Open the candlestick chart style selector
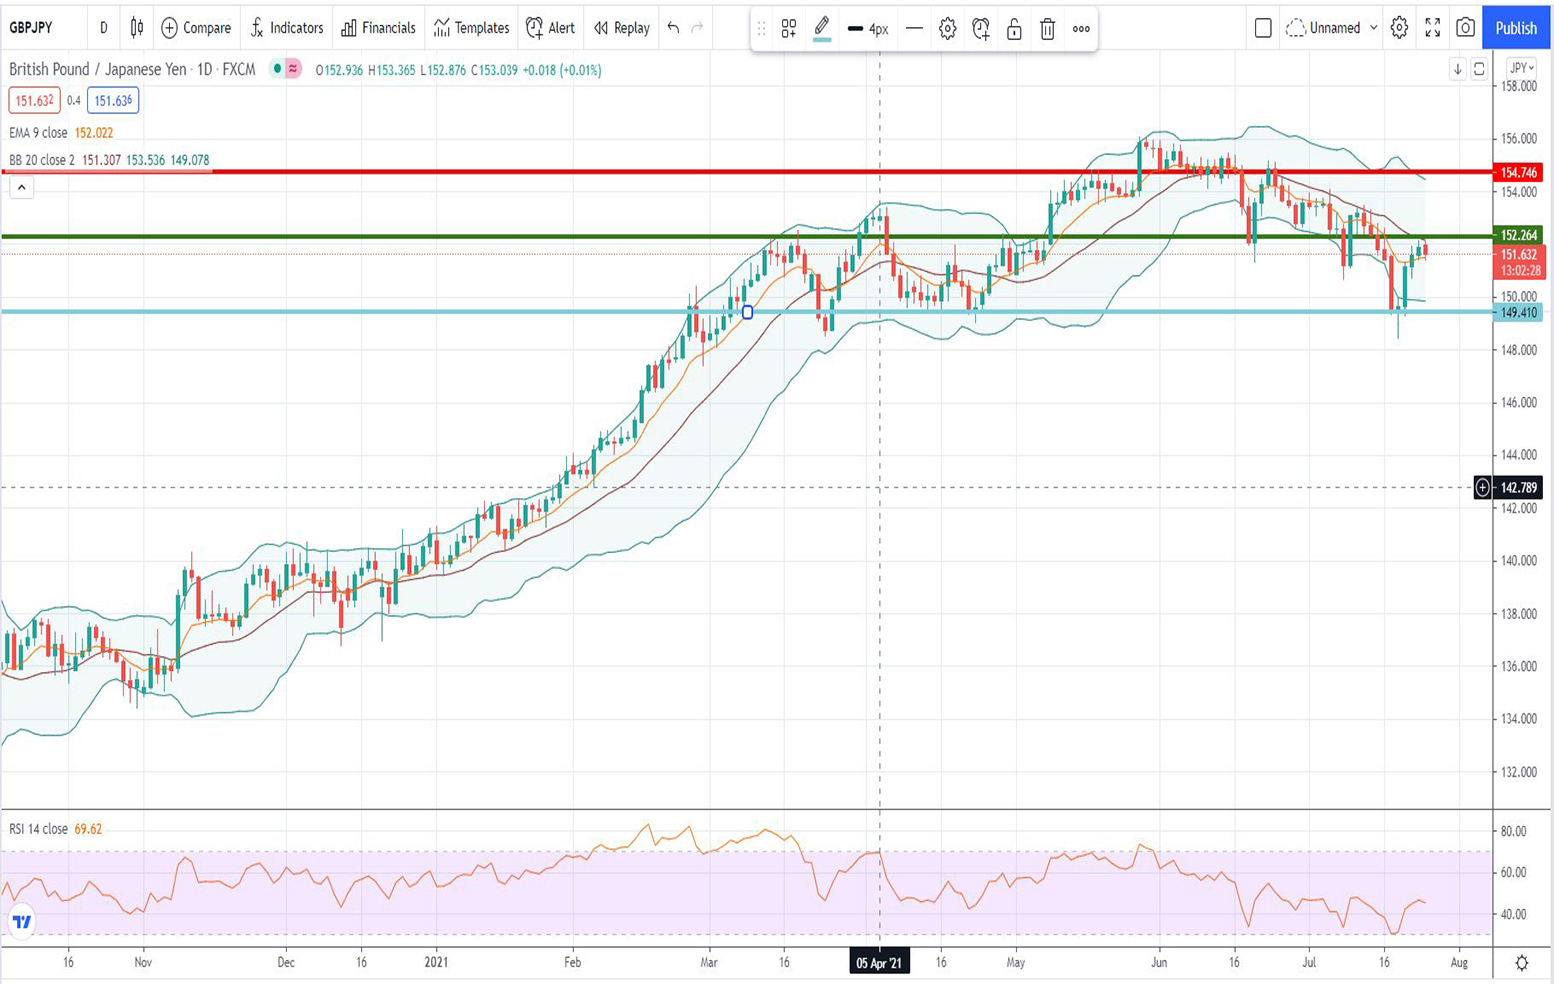The image size is (1554, 984). pyautogui.click(x=137, y=28)
